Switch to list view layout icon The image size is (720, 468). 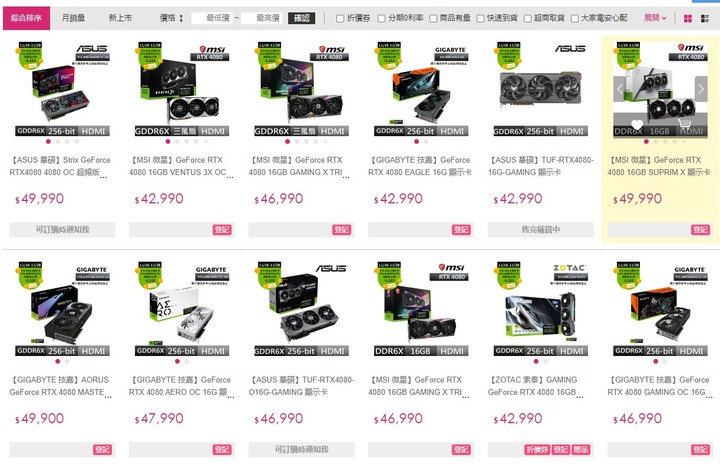coord(705,18)
